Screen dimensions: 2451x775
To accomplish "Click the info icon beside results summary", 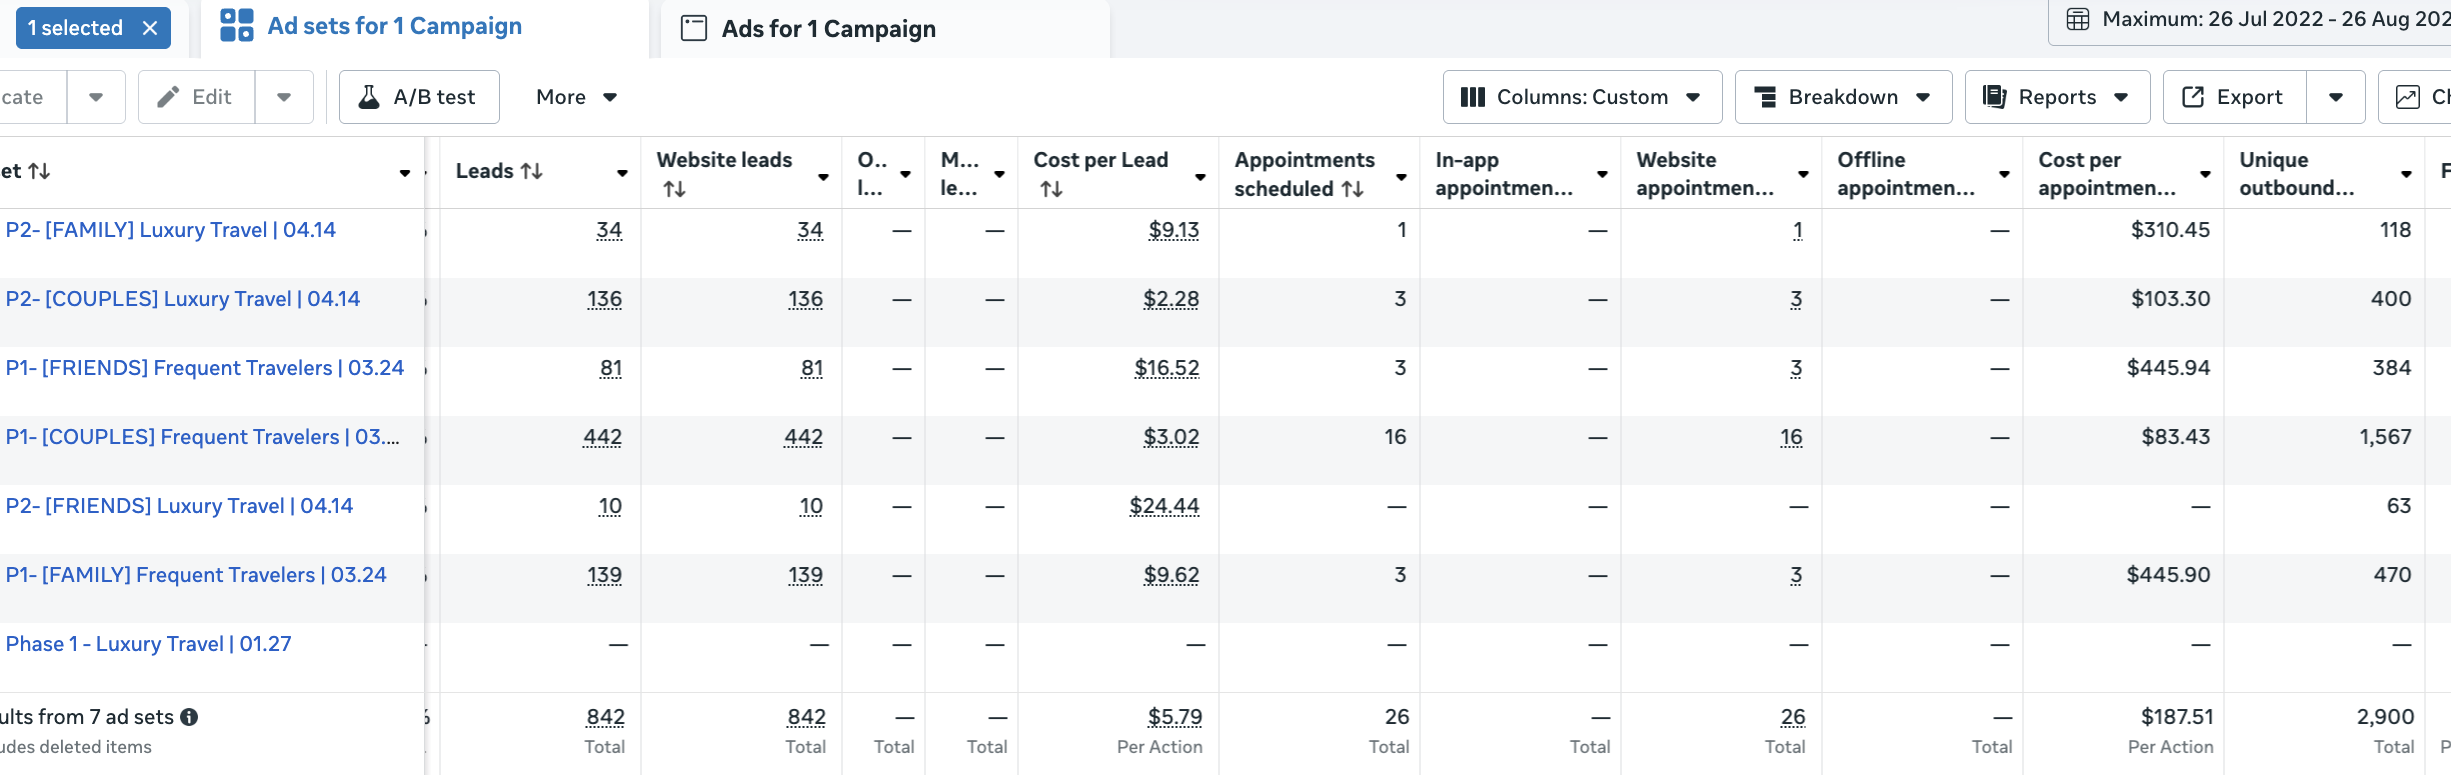I will pyautogui.click(x=189, y=717).
